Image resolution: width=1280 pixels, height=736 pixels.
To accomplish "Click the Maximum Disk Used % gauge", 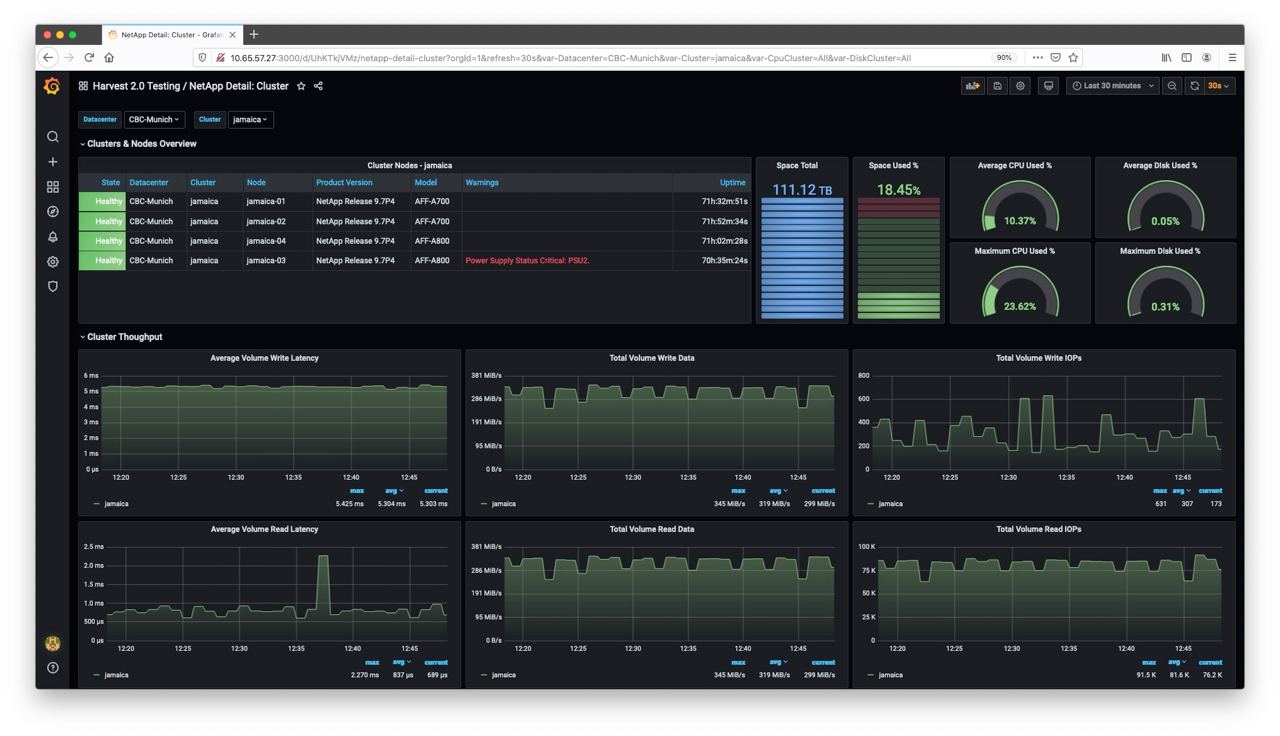I will (x=1166, y=290).
